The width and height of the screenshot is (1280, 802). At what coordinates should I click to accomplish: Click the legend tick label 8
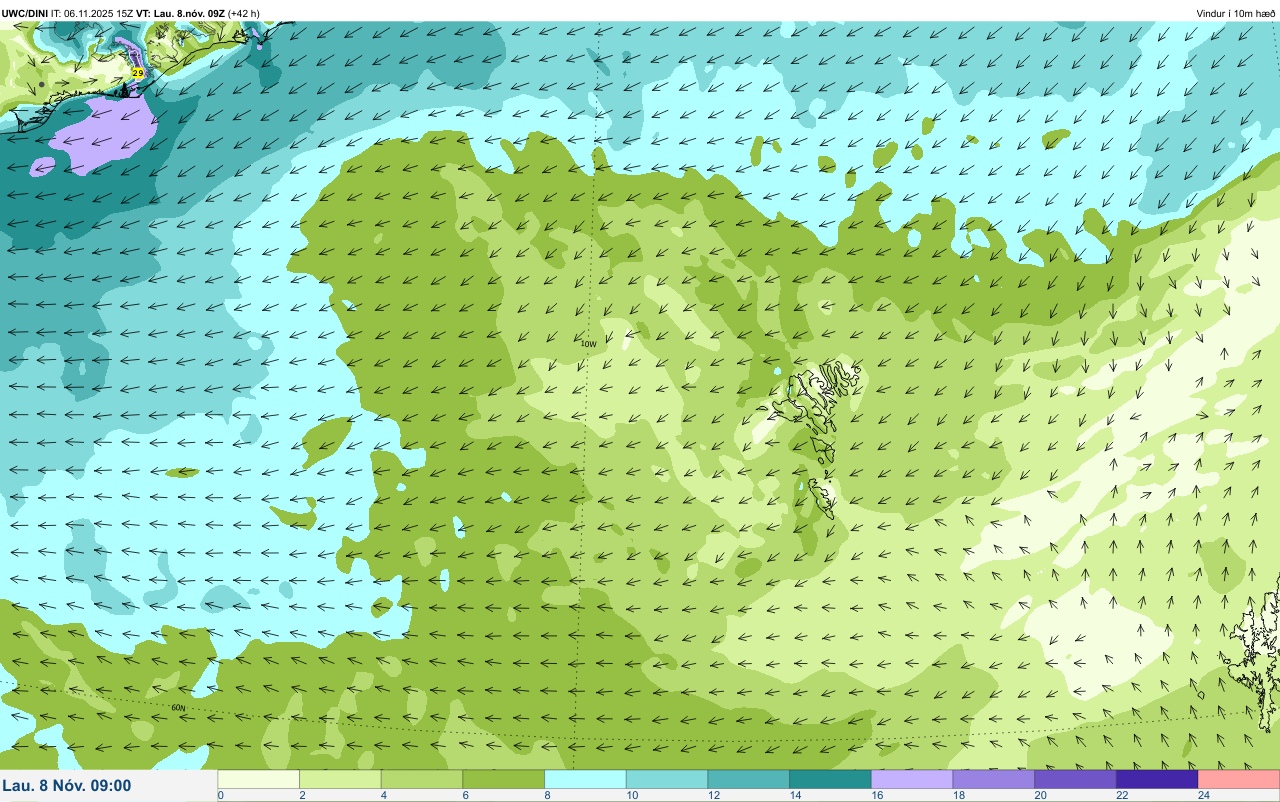point(546,795)
